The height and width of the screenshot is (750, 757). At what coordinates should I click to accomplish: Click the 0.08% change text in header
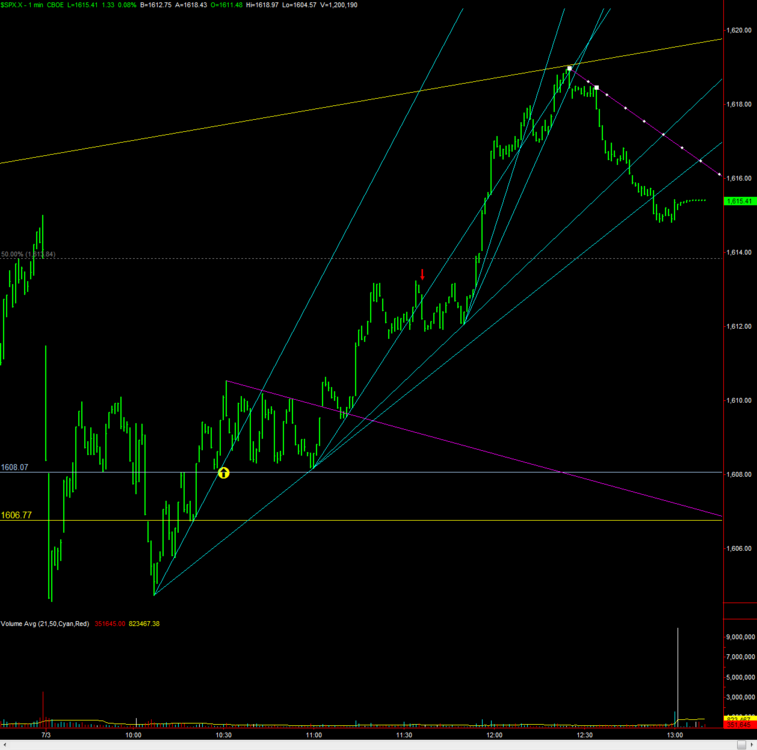[126, 5]
